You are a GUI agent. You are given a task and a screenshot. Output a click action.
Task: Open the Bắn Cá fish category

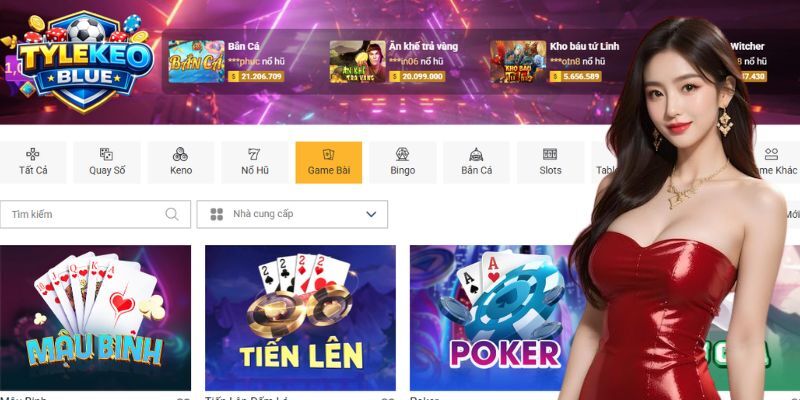click(x=477, y=163)
